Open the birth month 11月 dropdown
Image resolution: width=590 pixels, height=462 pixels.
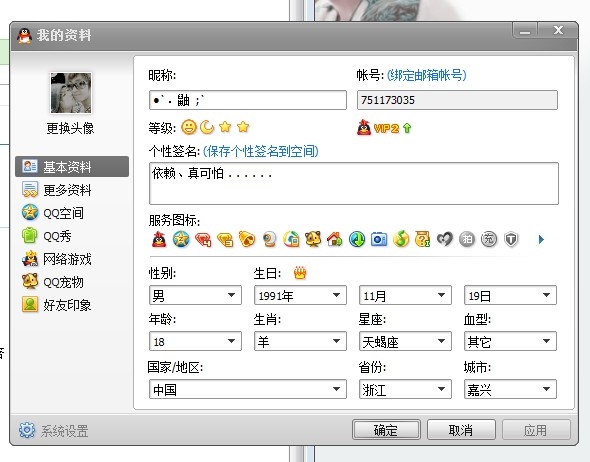coord(405,295)
